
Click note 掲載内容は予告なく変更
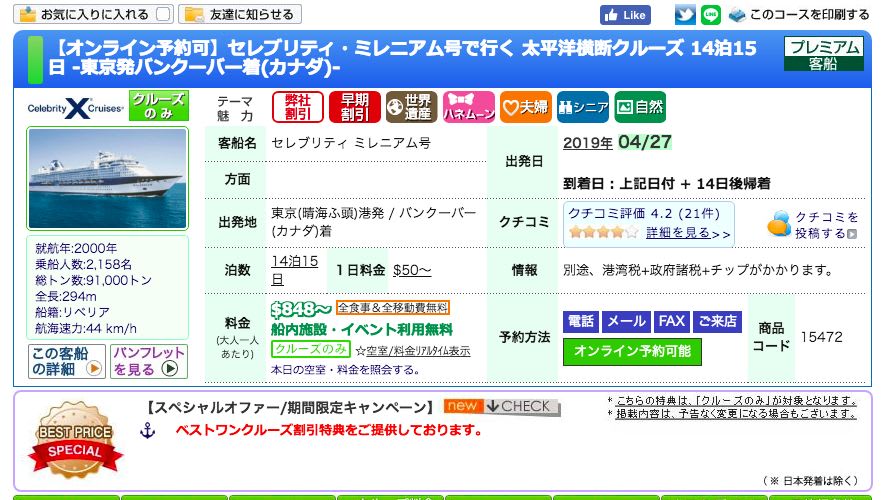click(736, 413)
